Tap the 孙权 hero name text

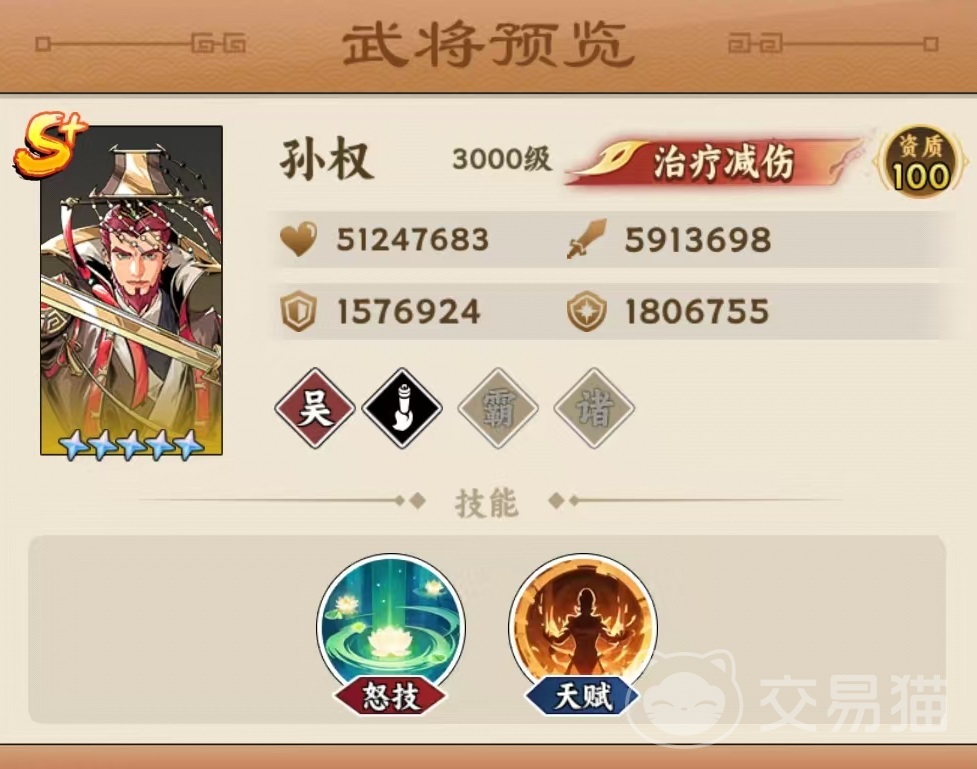(326, 160)
